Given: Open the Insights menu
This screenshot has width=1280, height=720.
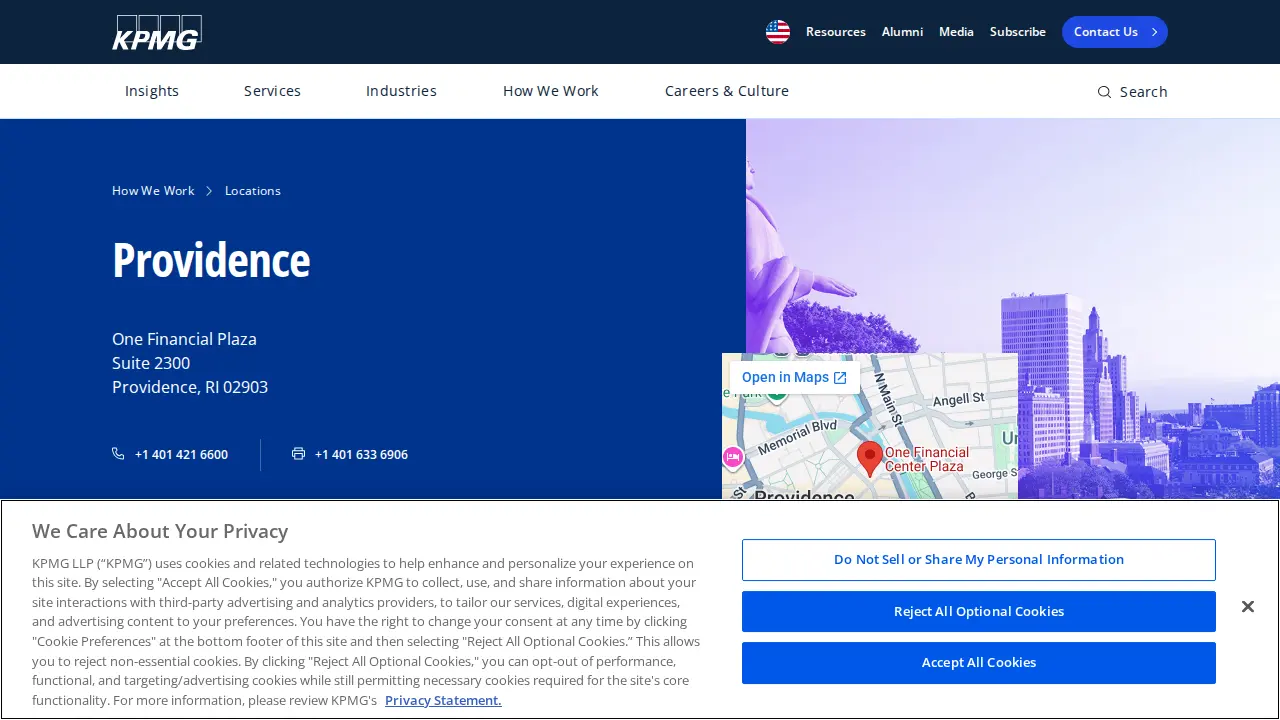Looking at the screenshot, I should (x=152, y=91).
